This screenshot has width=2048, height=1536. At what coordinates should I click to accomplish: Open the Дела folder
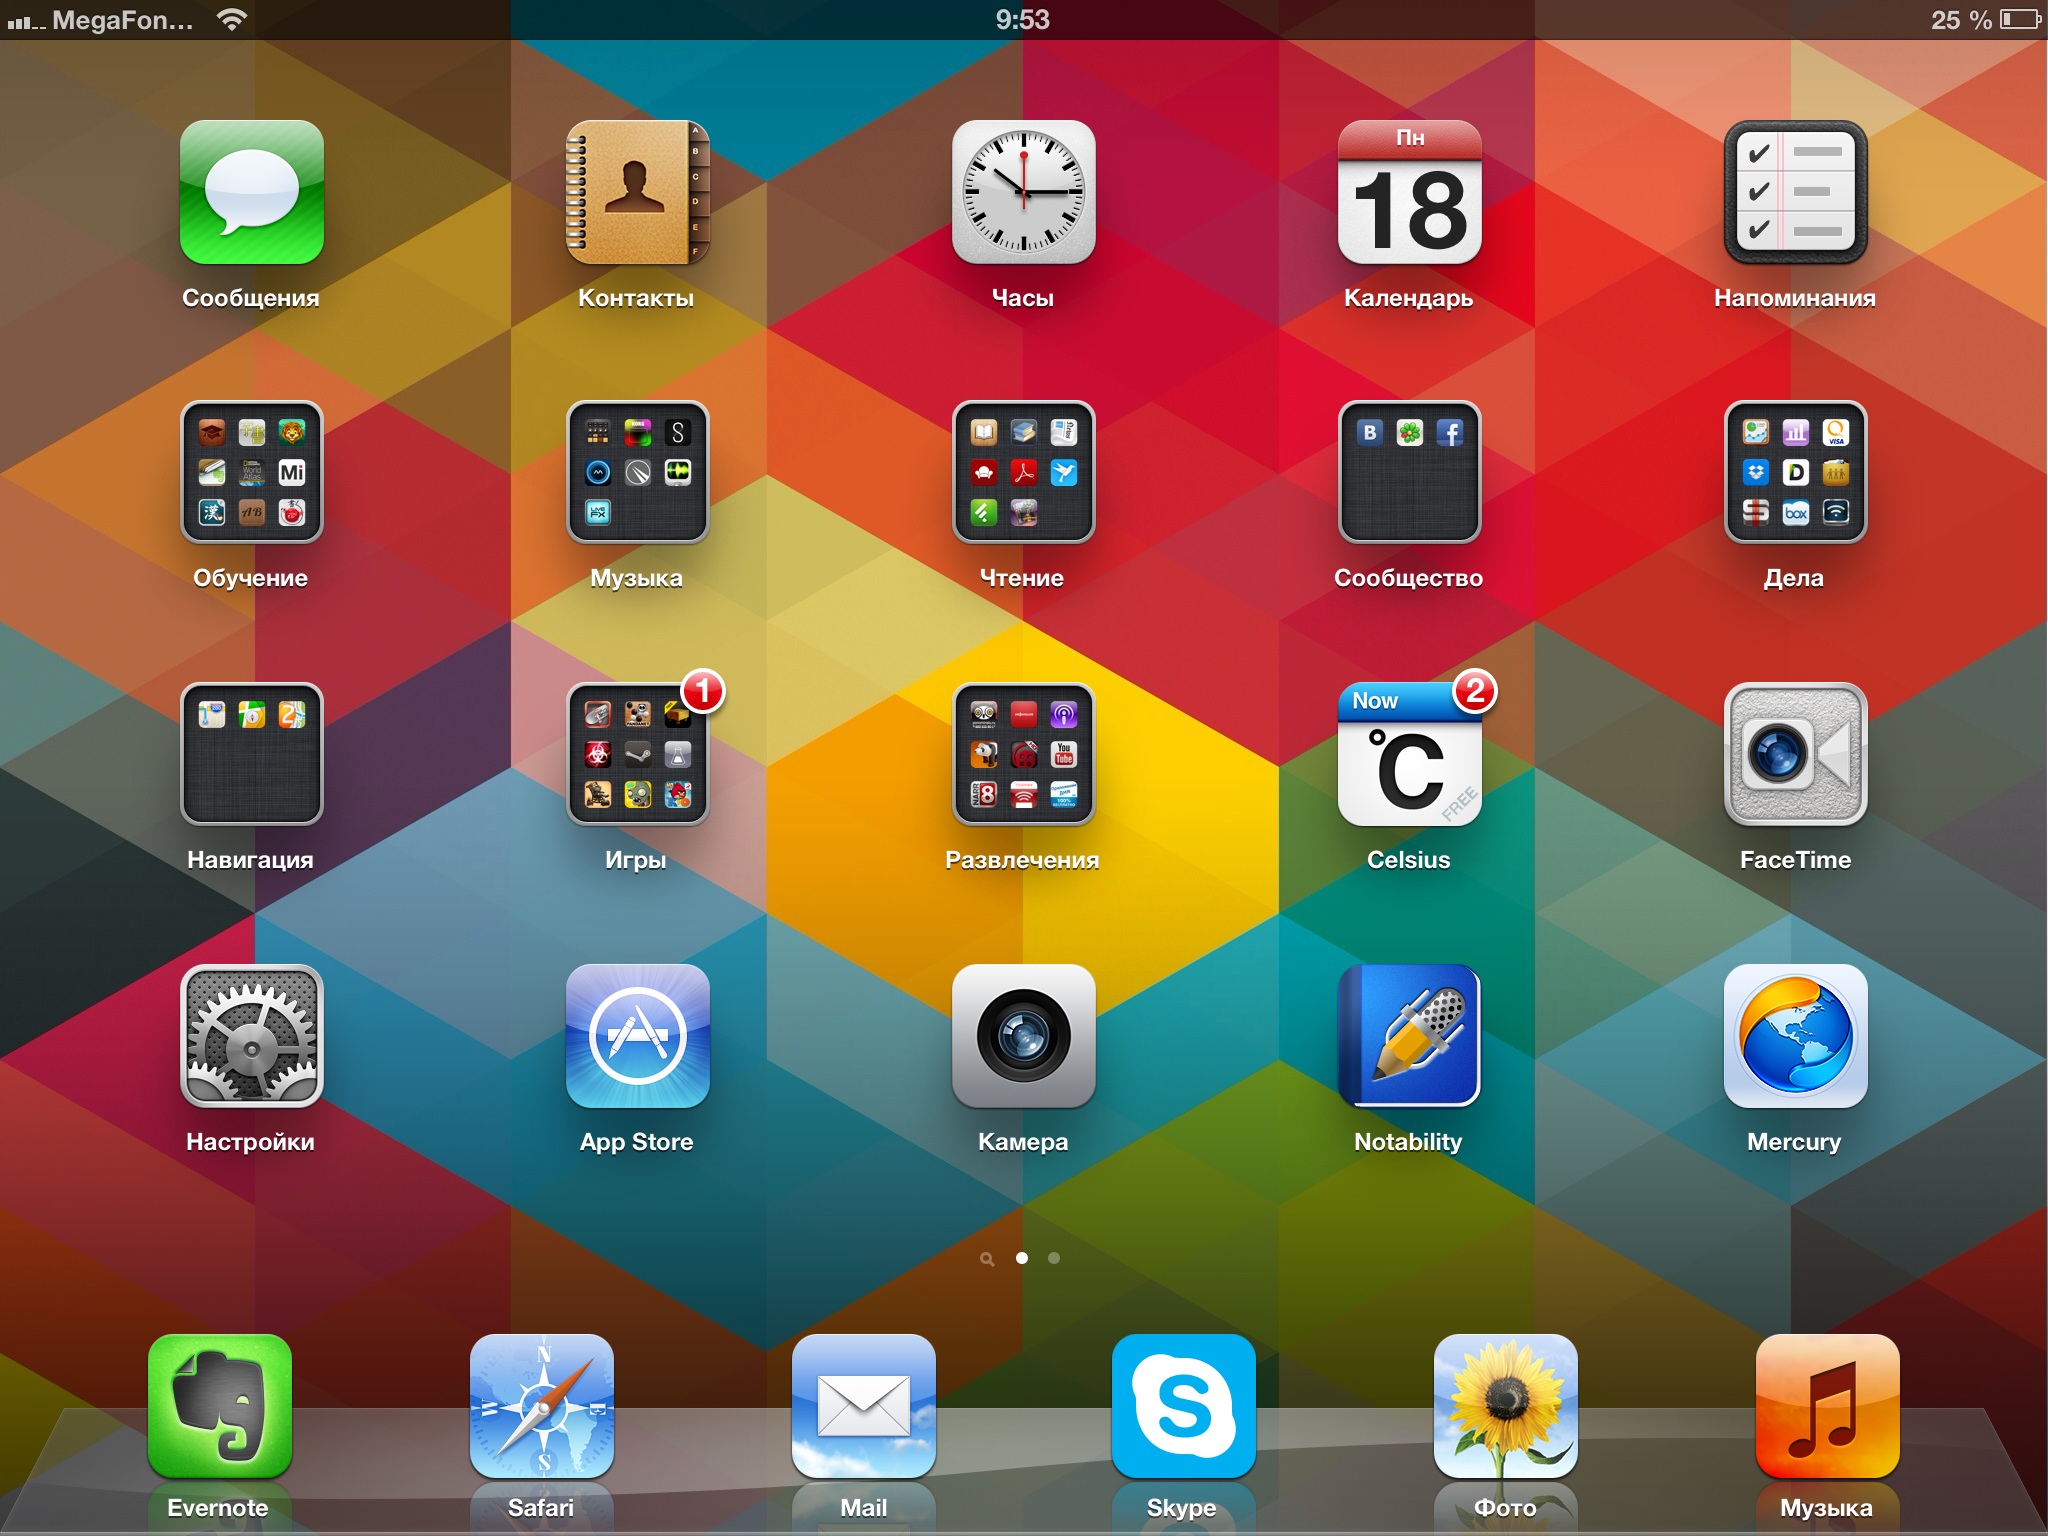click(x=1796, y=472)
